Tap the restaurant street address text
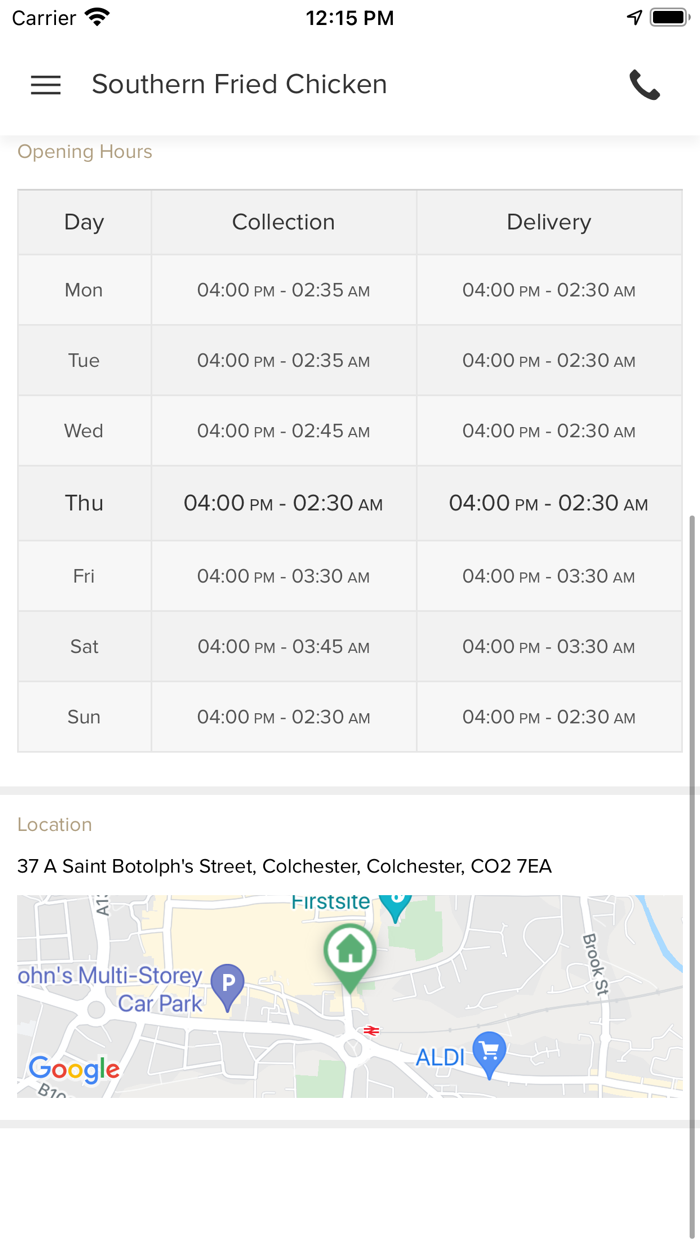The width and height of the screenshot is (700, 1244). [284, 866]
